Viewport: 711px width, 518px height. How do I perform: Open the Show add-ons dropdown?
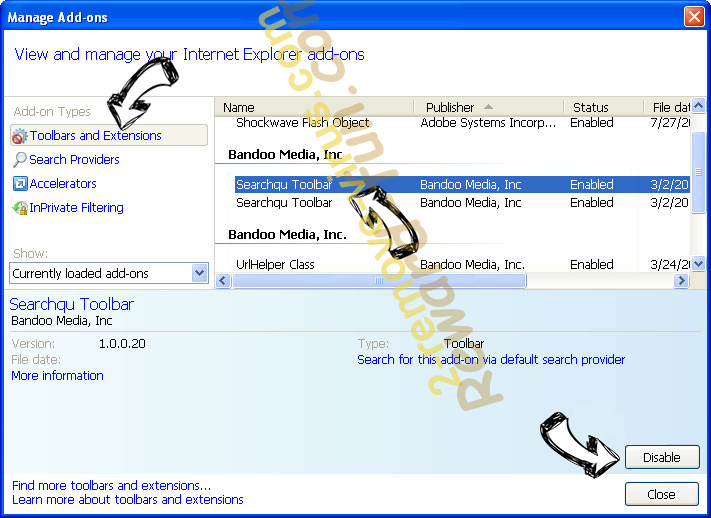(108, 273)
